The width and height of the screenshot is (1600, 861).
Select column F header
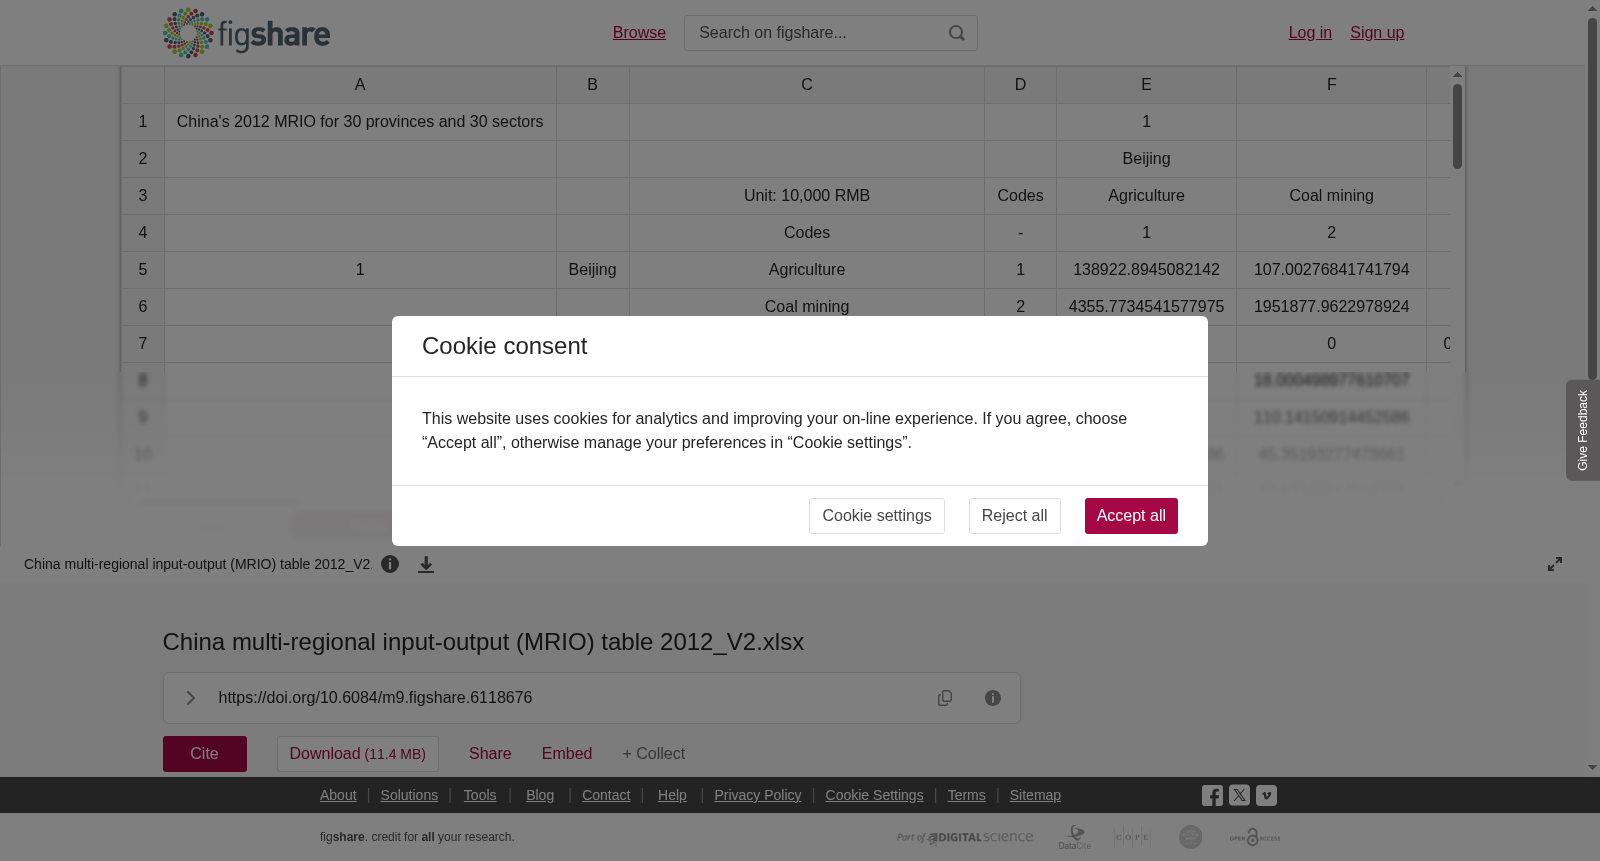pyautogui.click(x=1332, y=85)
